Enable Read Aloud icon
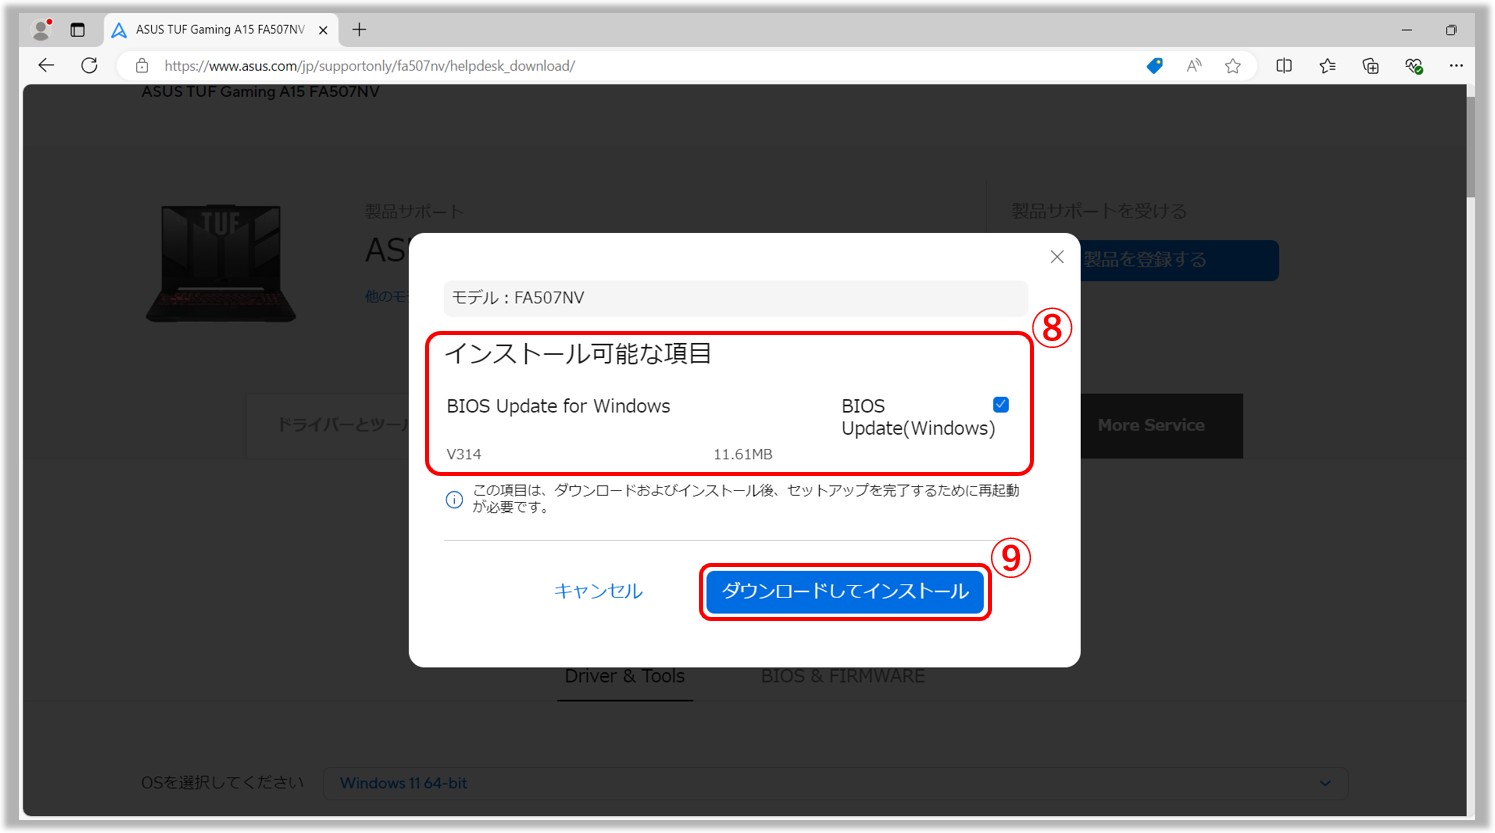This screenshot has width=1495, height=833. [x=1194, y=66]
